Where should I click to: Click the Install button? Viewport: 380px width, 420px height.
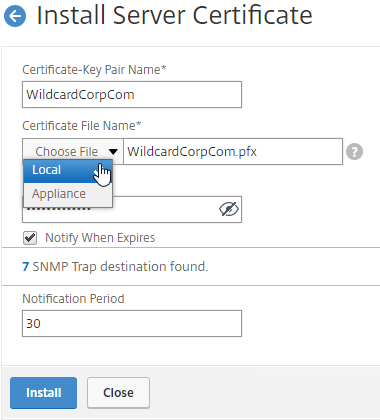(x=43, y=393)
